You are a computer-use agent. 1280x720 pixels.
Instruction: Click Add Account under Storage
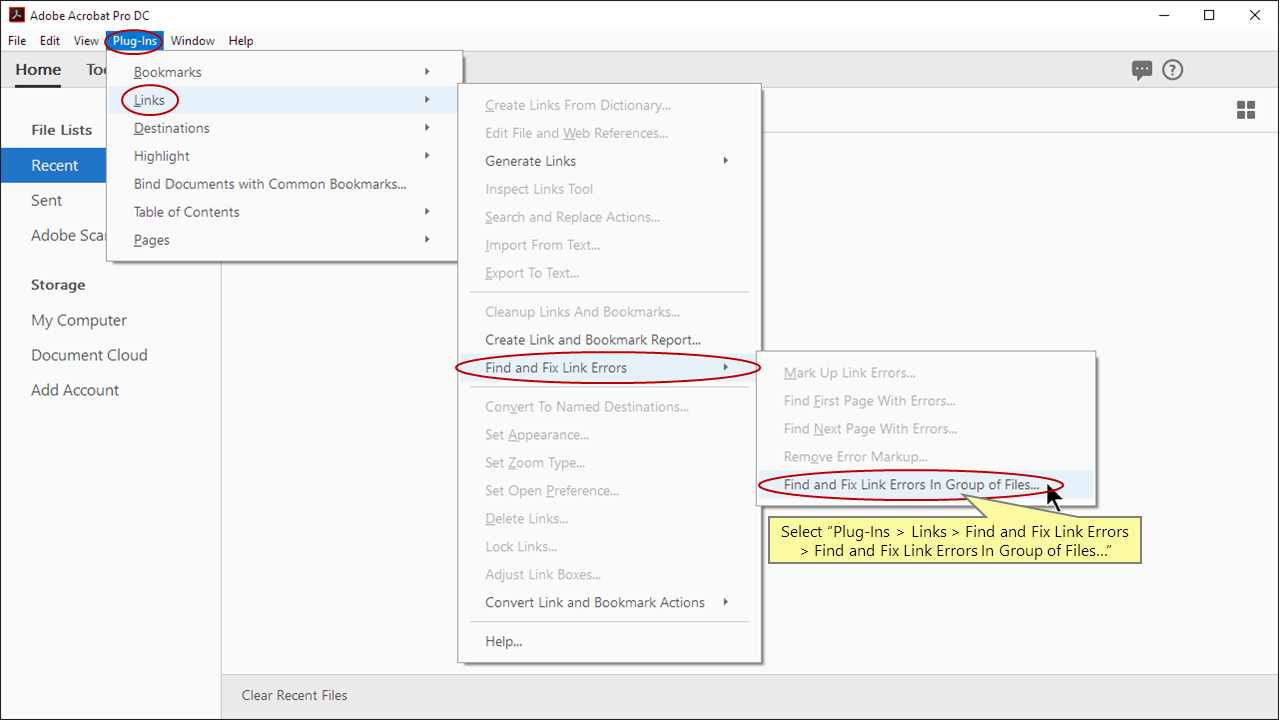click(75, 390)
